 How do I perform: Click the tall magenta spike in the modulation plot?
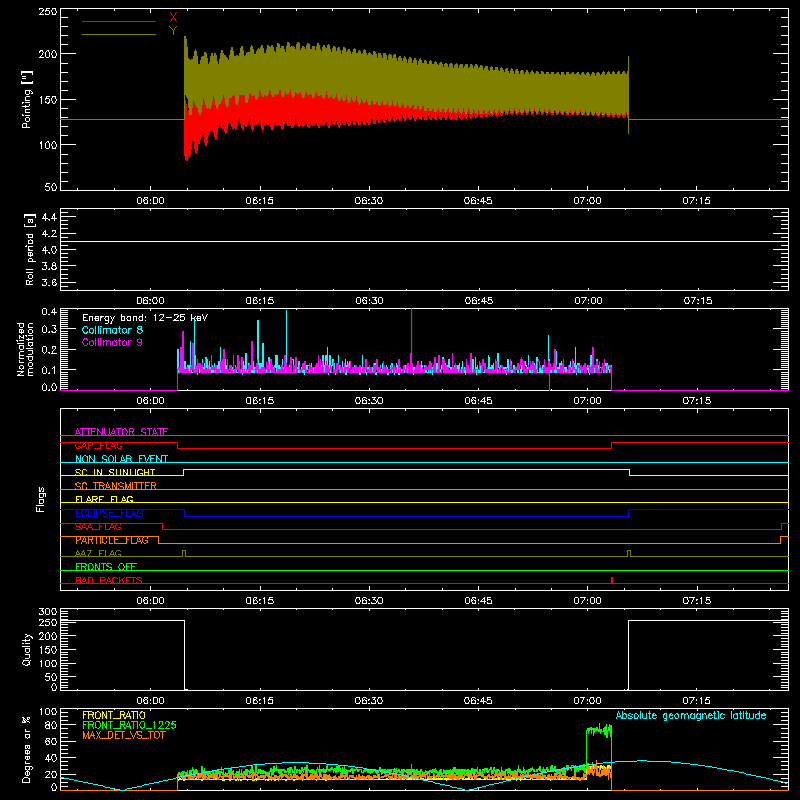(x=411, y=337)
